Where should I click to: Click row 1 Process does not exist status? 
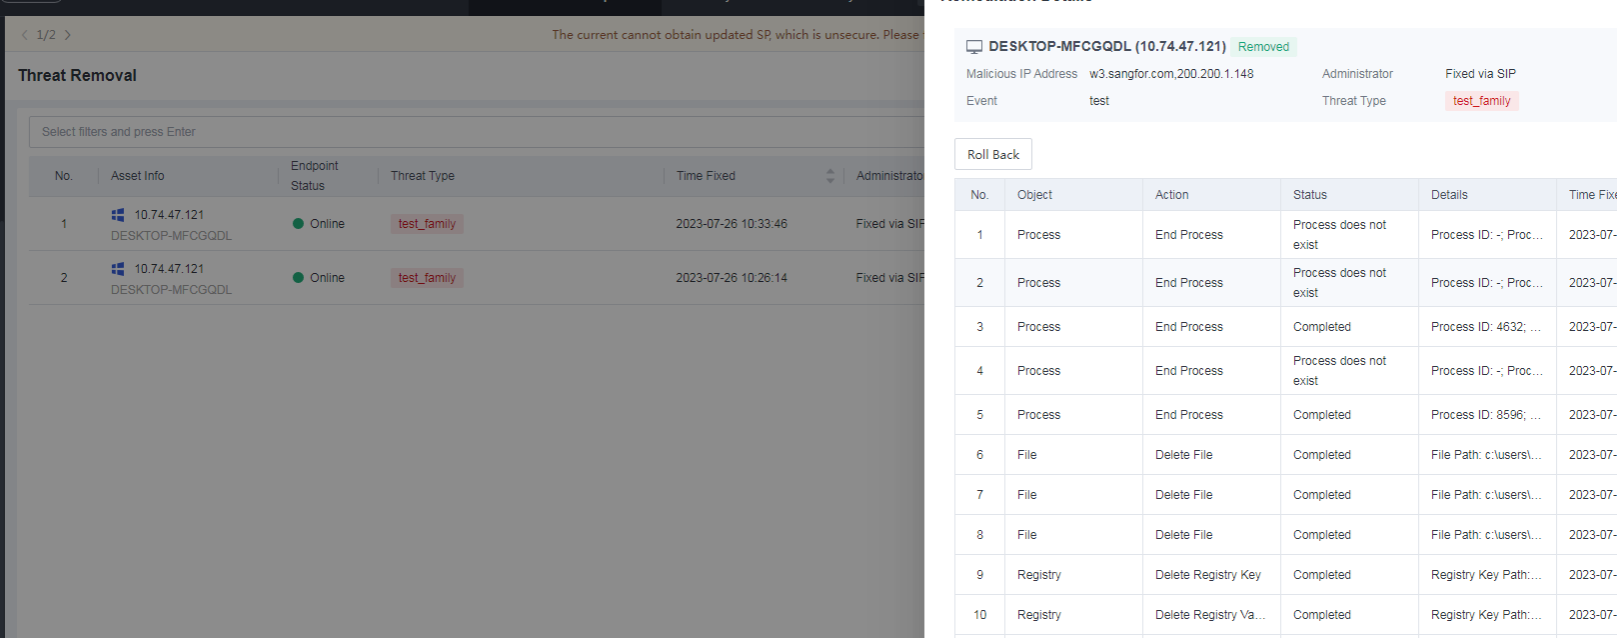click(1339, 235)
